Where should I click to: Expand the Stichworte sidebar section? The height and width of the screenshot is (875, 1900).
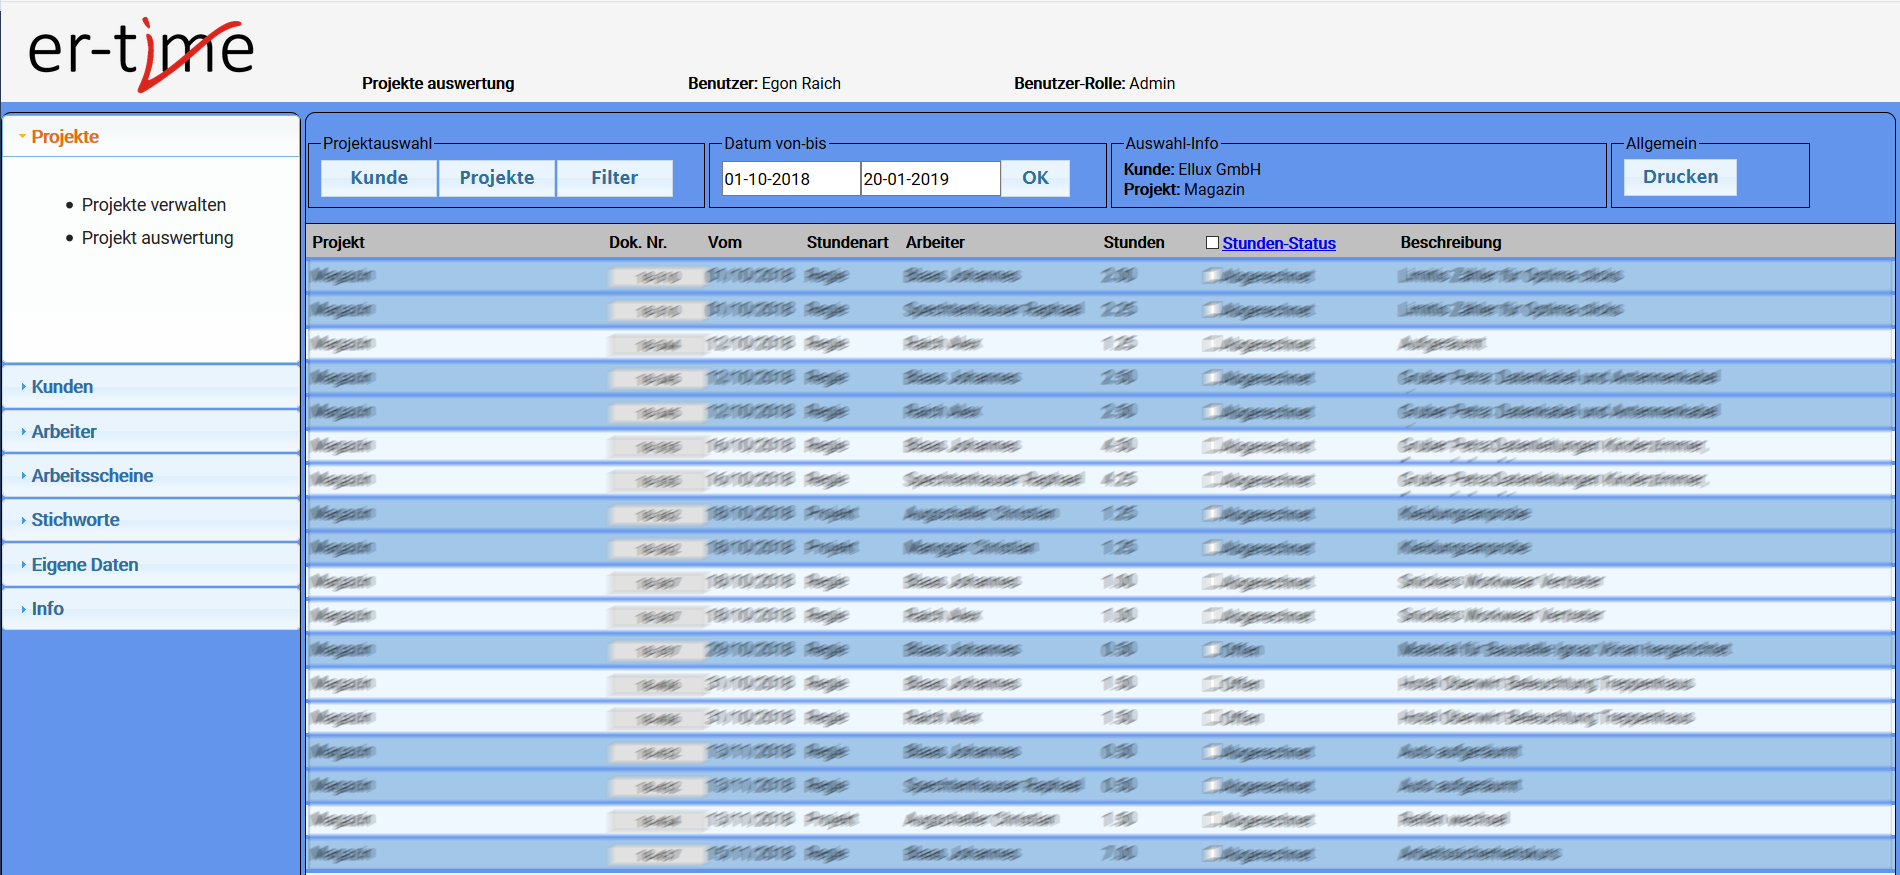(x=75, y=520)
